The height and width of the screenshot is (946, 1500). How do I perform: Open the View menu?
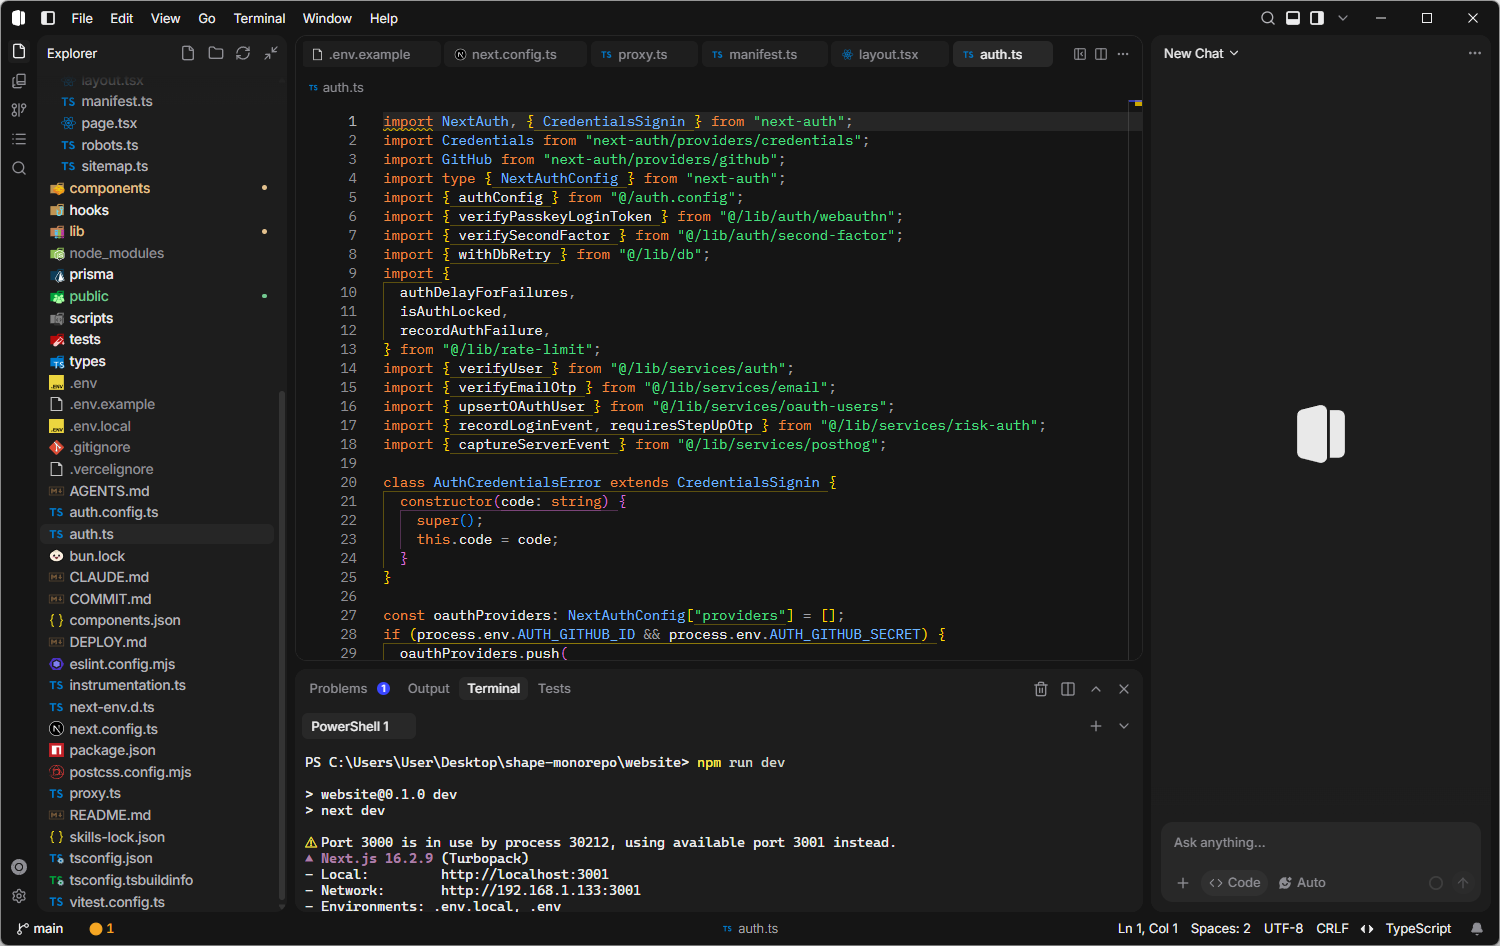pyautogui.click(x=166, y=18)
